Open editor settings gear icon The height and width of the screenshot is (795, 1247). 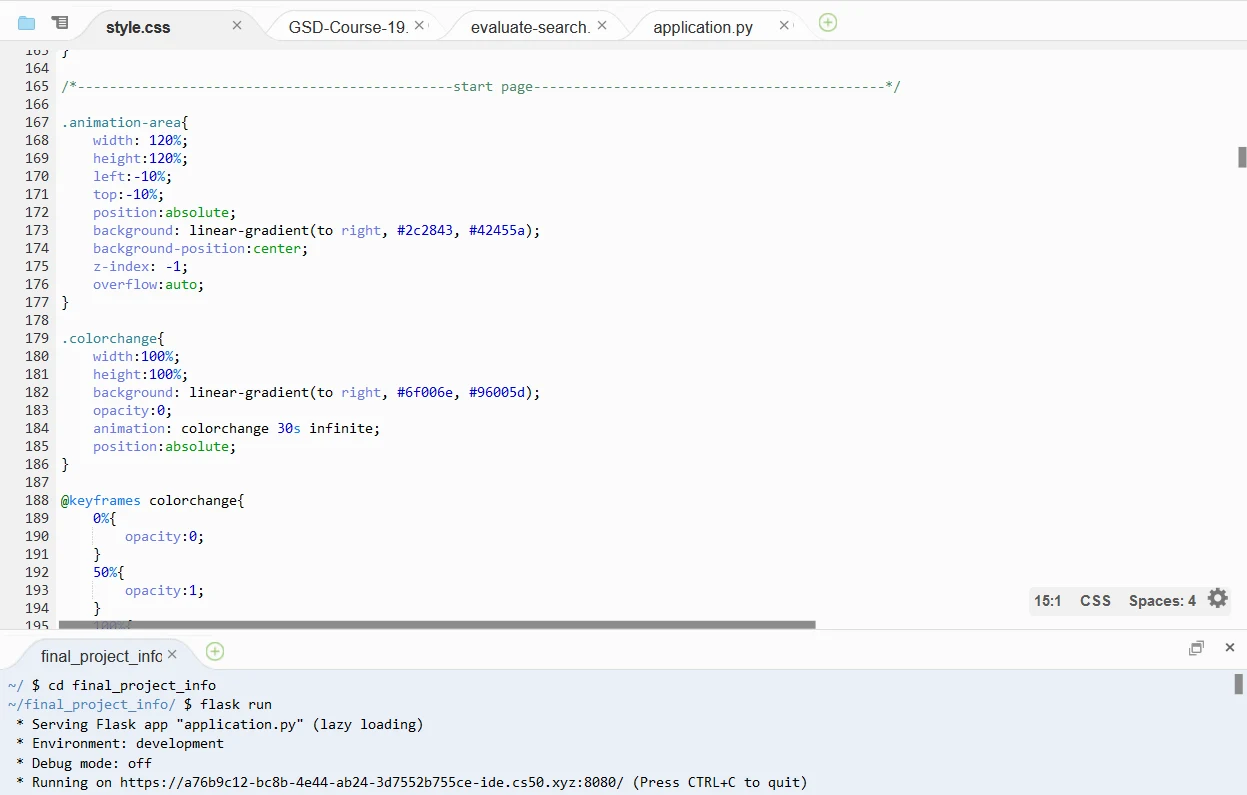click(1217, 598)
